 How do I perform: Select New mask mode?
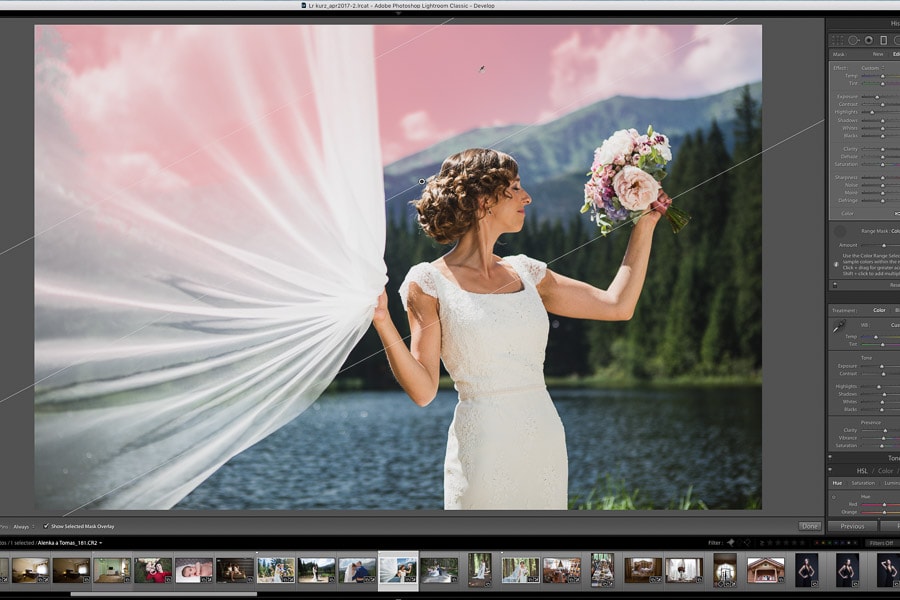click(x=878, y=54)
